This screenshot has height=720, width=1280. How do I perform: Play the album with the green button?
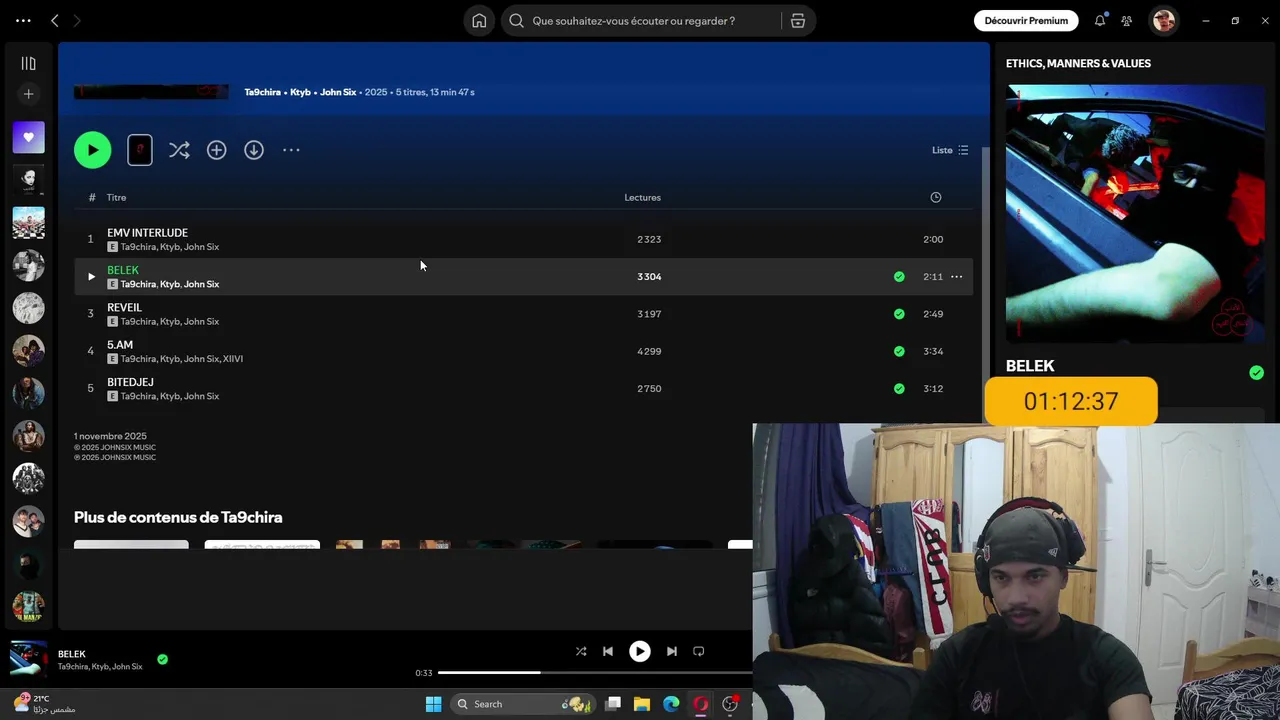[x=92, y=150]
